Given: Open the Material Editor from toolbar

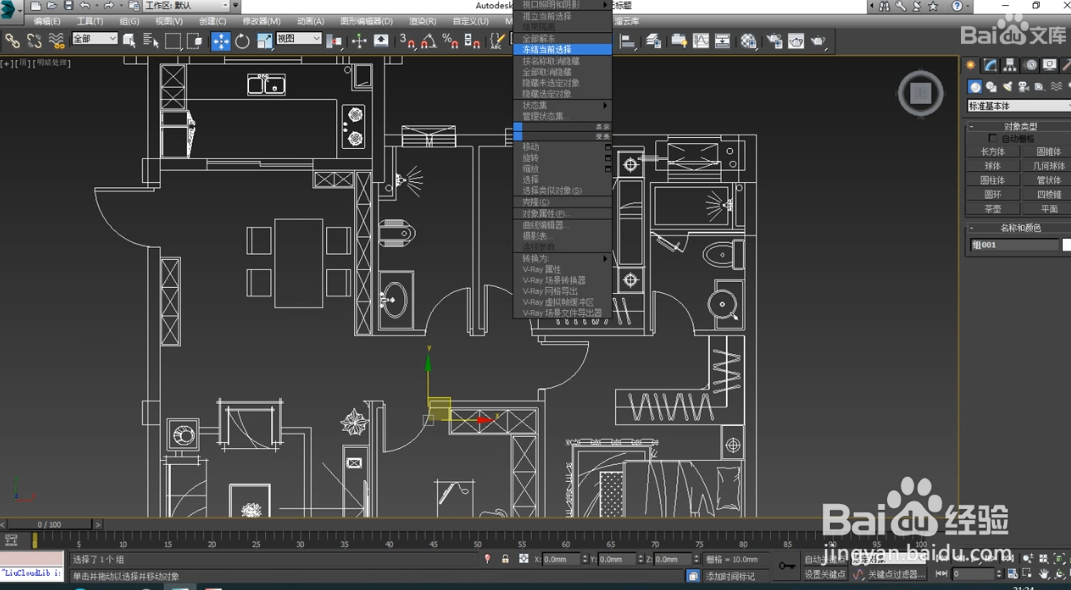Looking at the screenshot, I should pos(749,41).
